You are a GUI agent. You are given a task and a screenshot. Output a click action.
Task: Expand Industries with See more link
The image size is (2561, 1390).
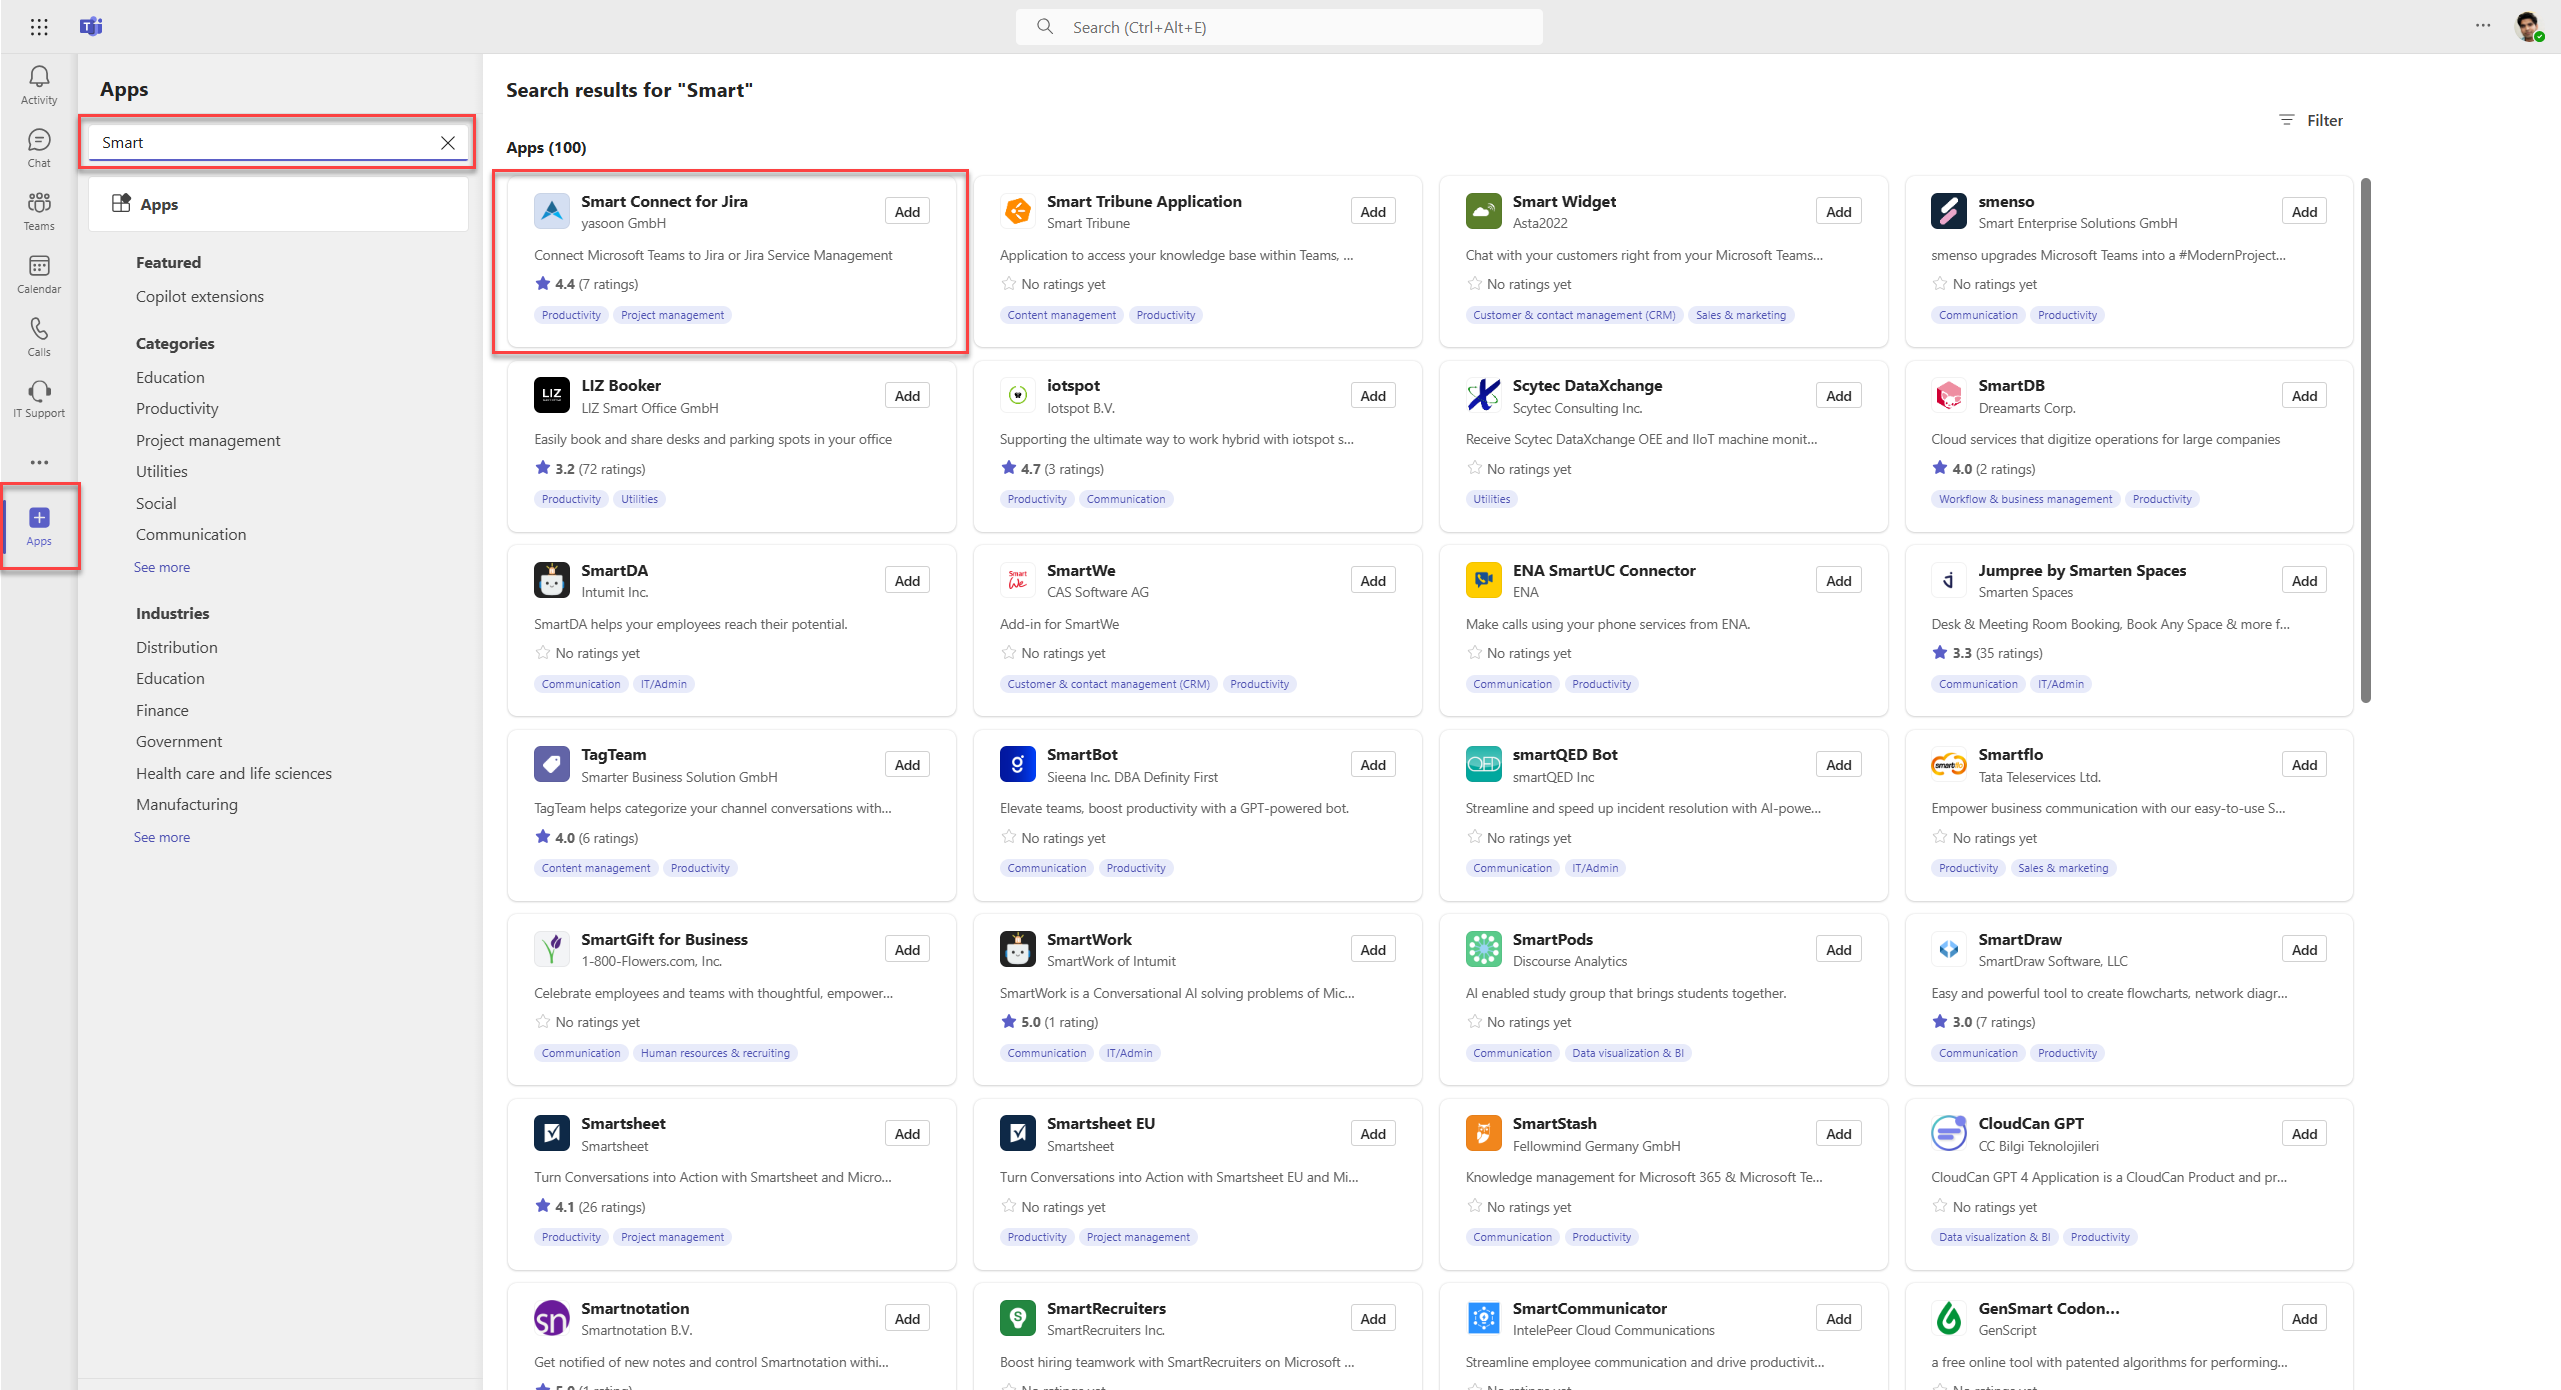(162, 837)
